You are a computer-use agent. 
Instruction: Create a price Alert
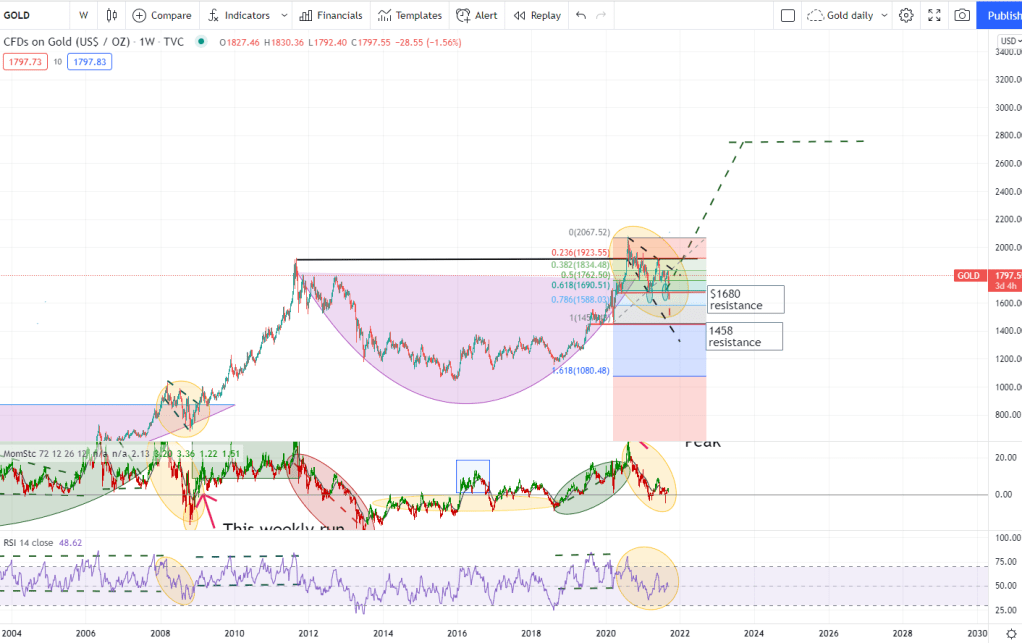click(x=476, y=15)
